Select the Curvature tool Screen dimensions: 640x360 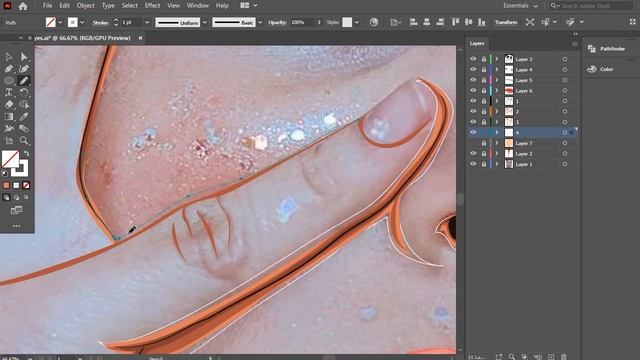(24, 69)
